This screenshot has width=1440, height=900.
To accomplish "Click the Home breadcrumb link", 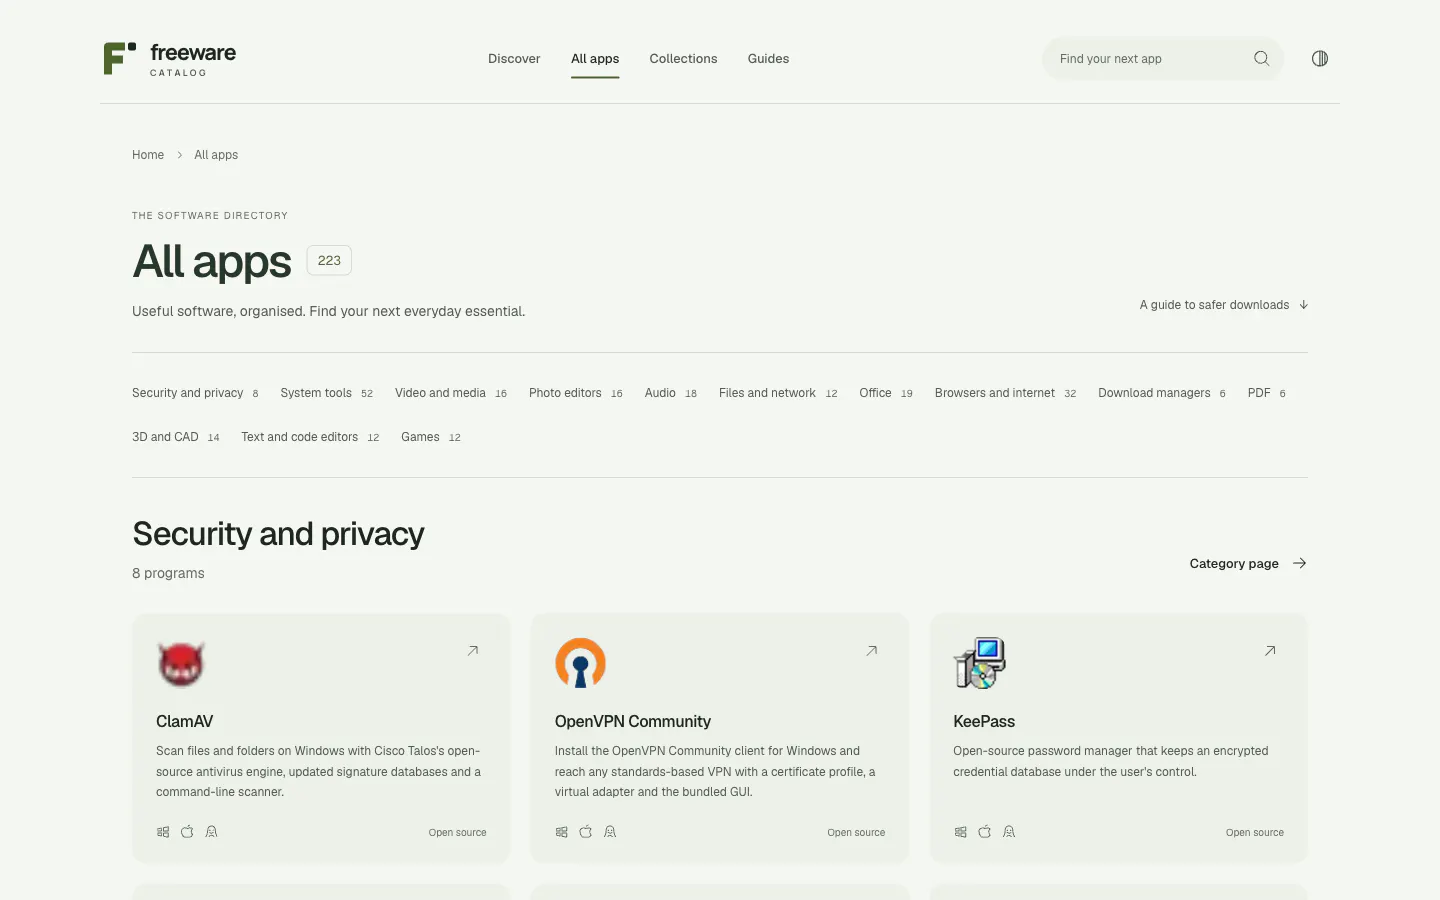I will [x=148, y=155].
